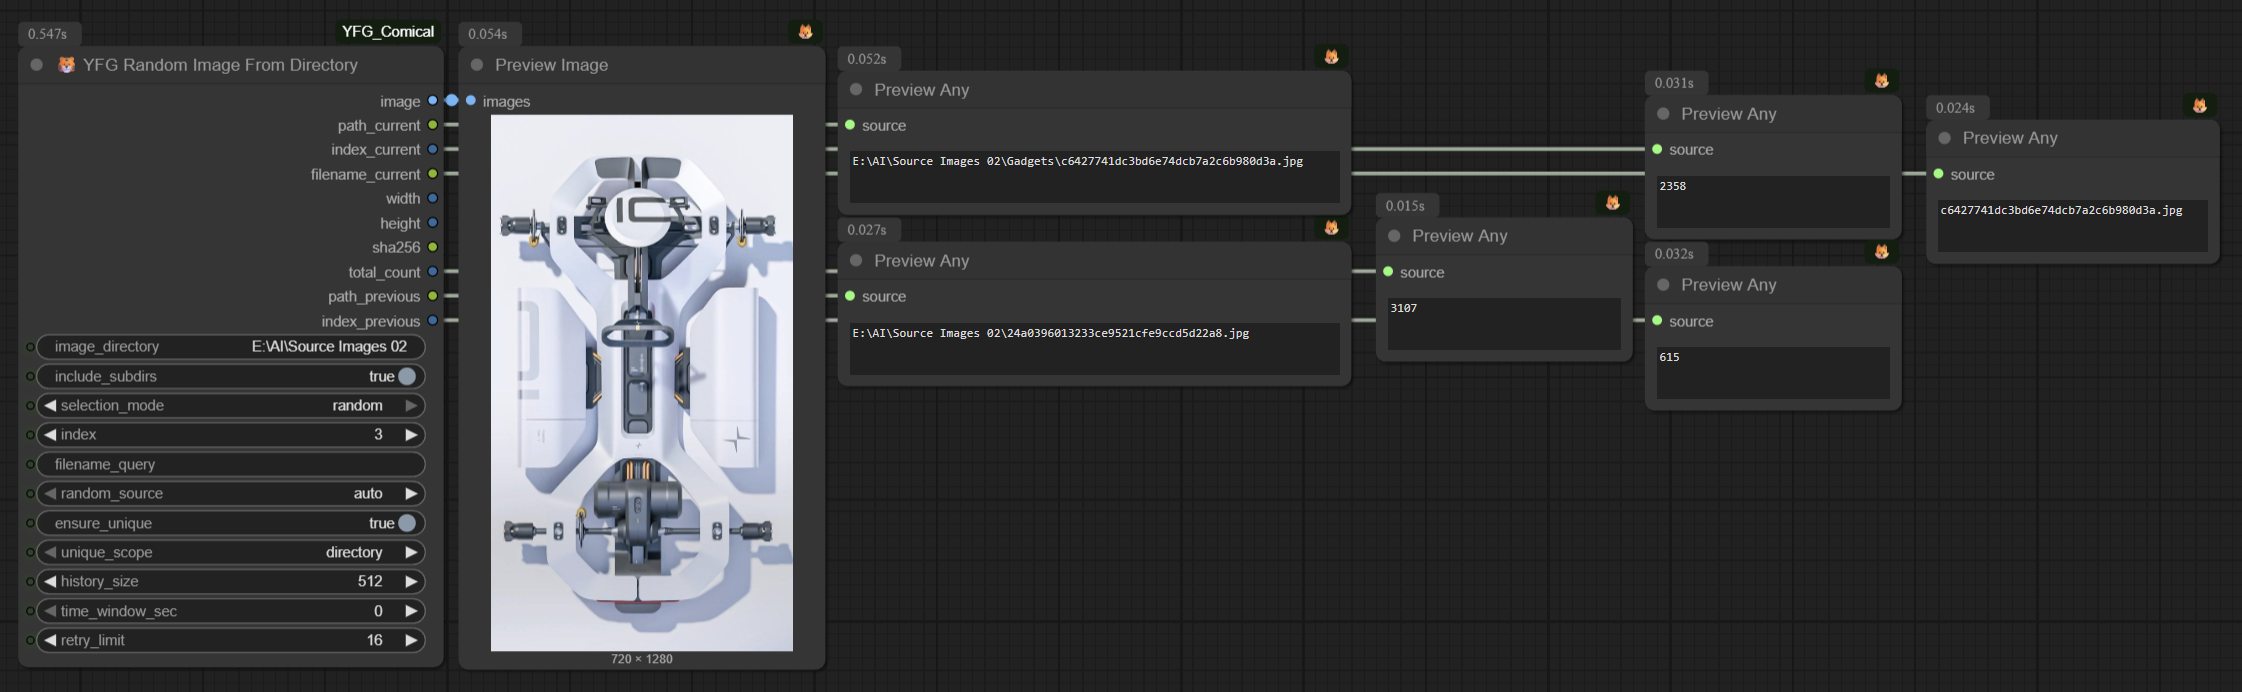This screenshot has height=692, width=2242.
Task: Click the 3107 value text box
Action: [x=1504, y=323]
